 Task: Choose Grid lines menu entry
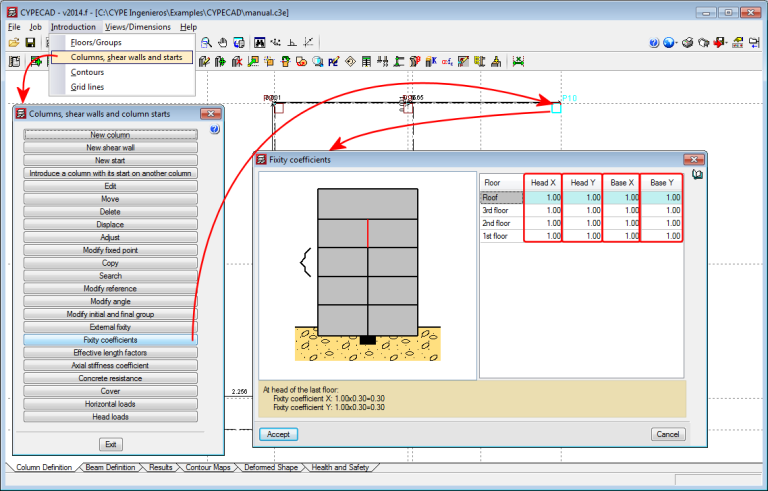point(123,87)
